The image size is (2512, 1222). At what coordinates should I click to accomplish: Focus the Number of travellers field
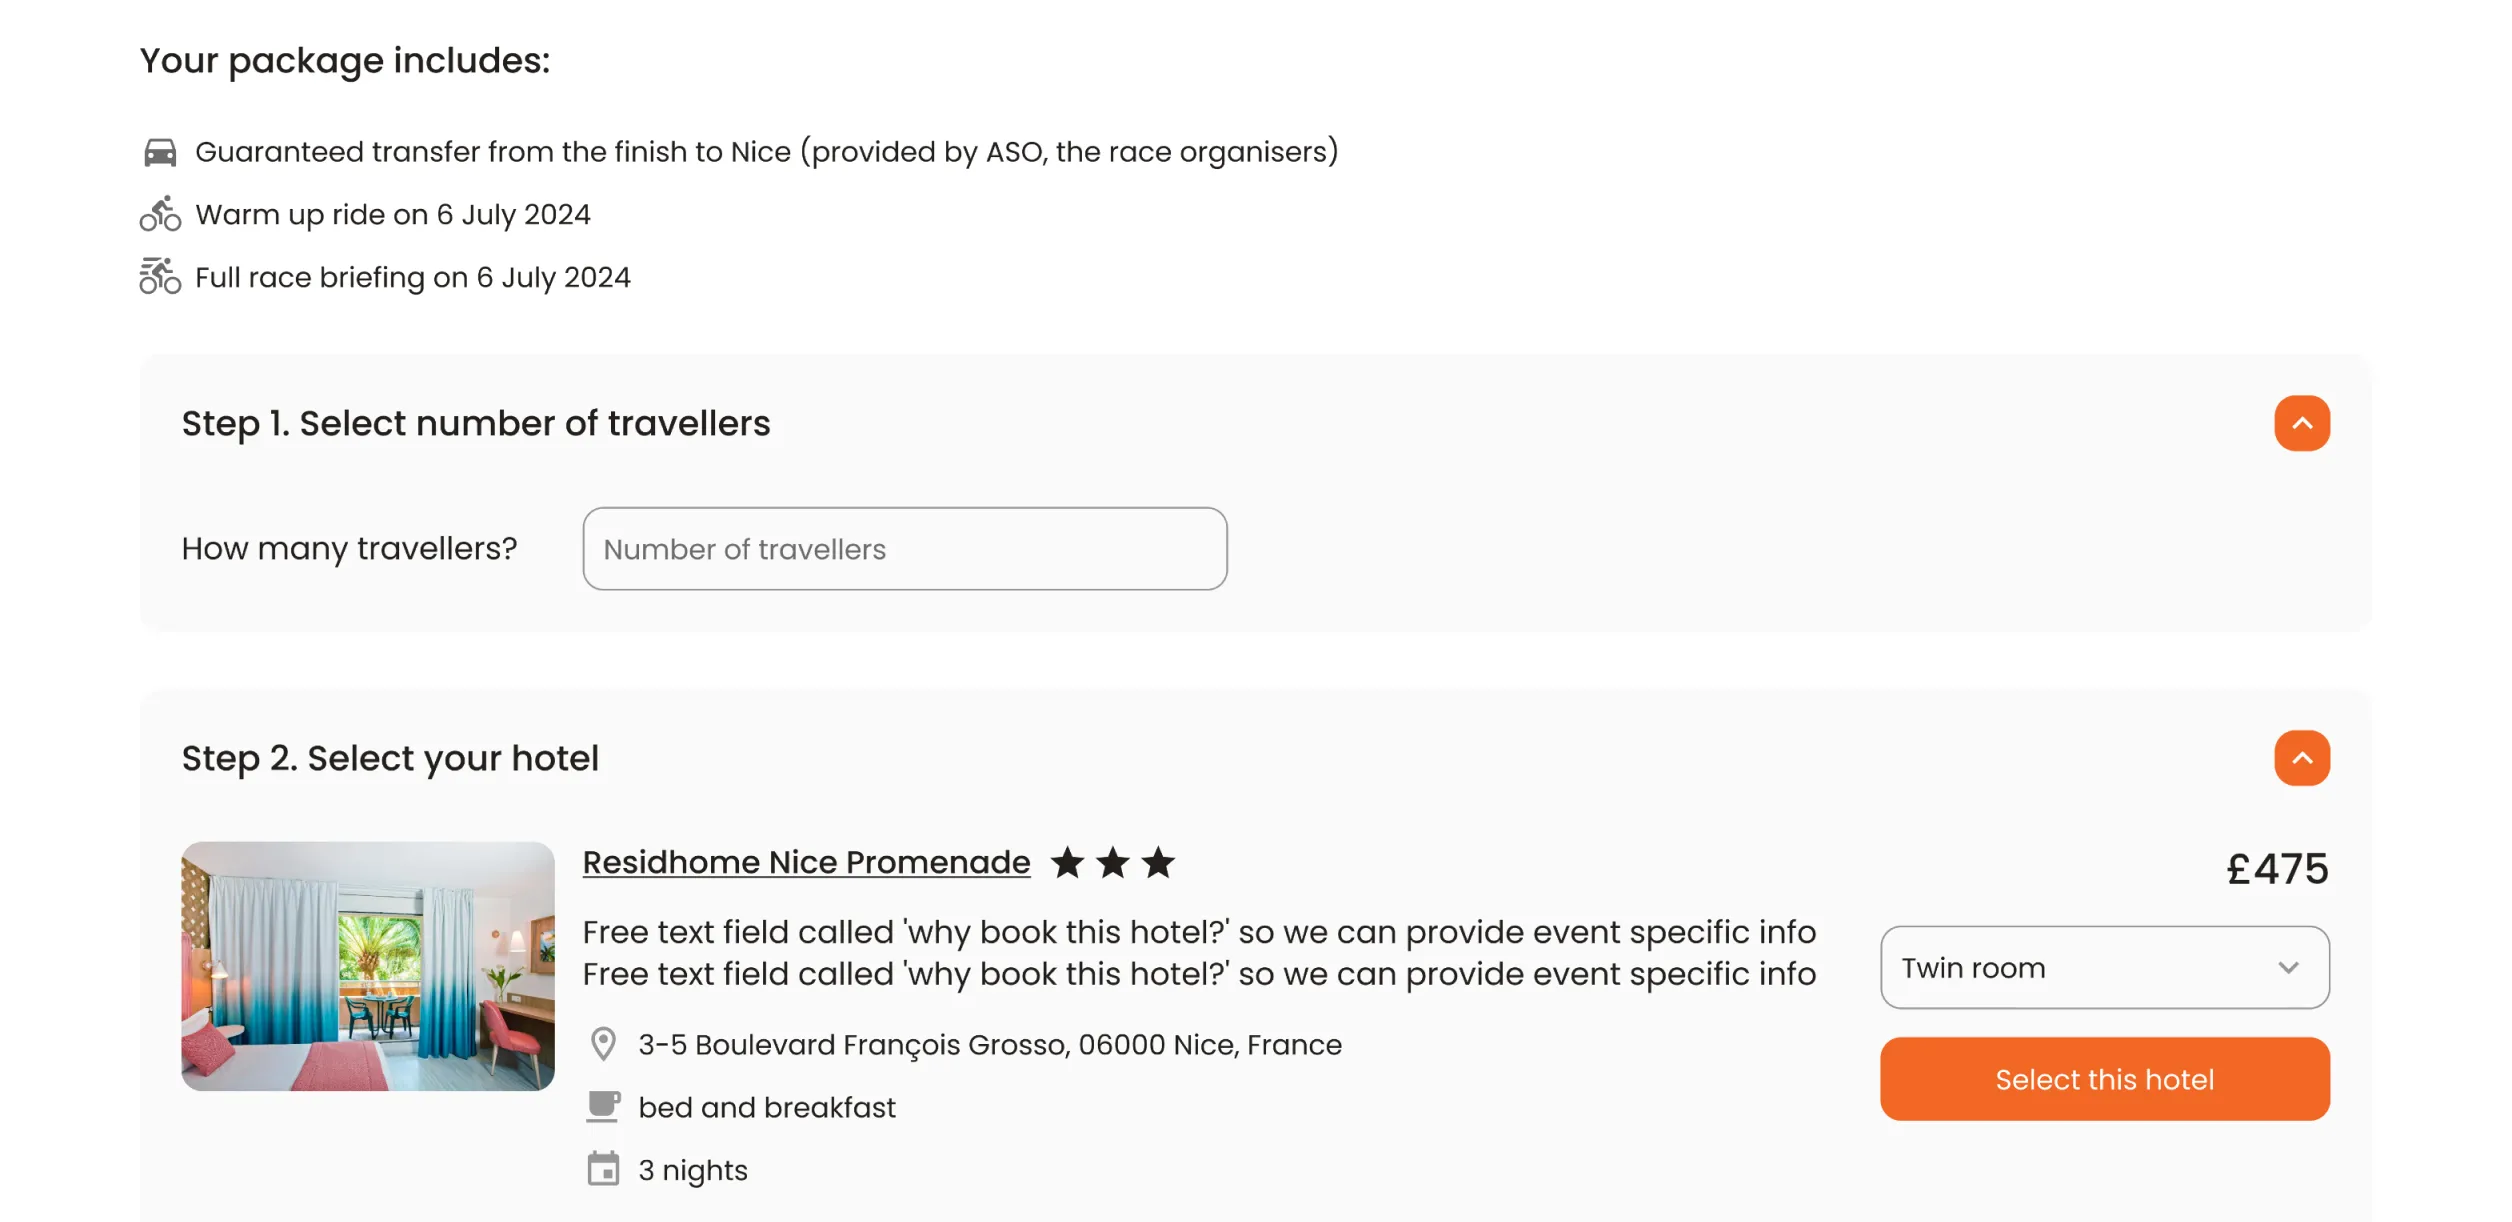[904, 549]
